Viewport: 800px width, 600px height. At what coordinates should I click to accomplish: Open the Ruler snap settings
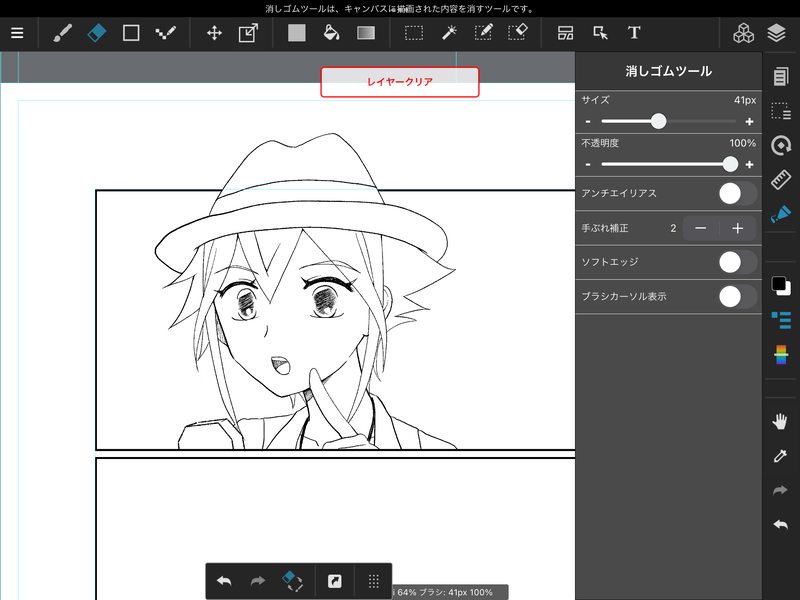(x=781, y=180)
